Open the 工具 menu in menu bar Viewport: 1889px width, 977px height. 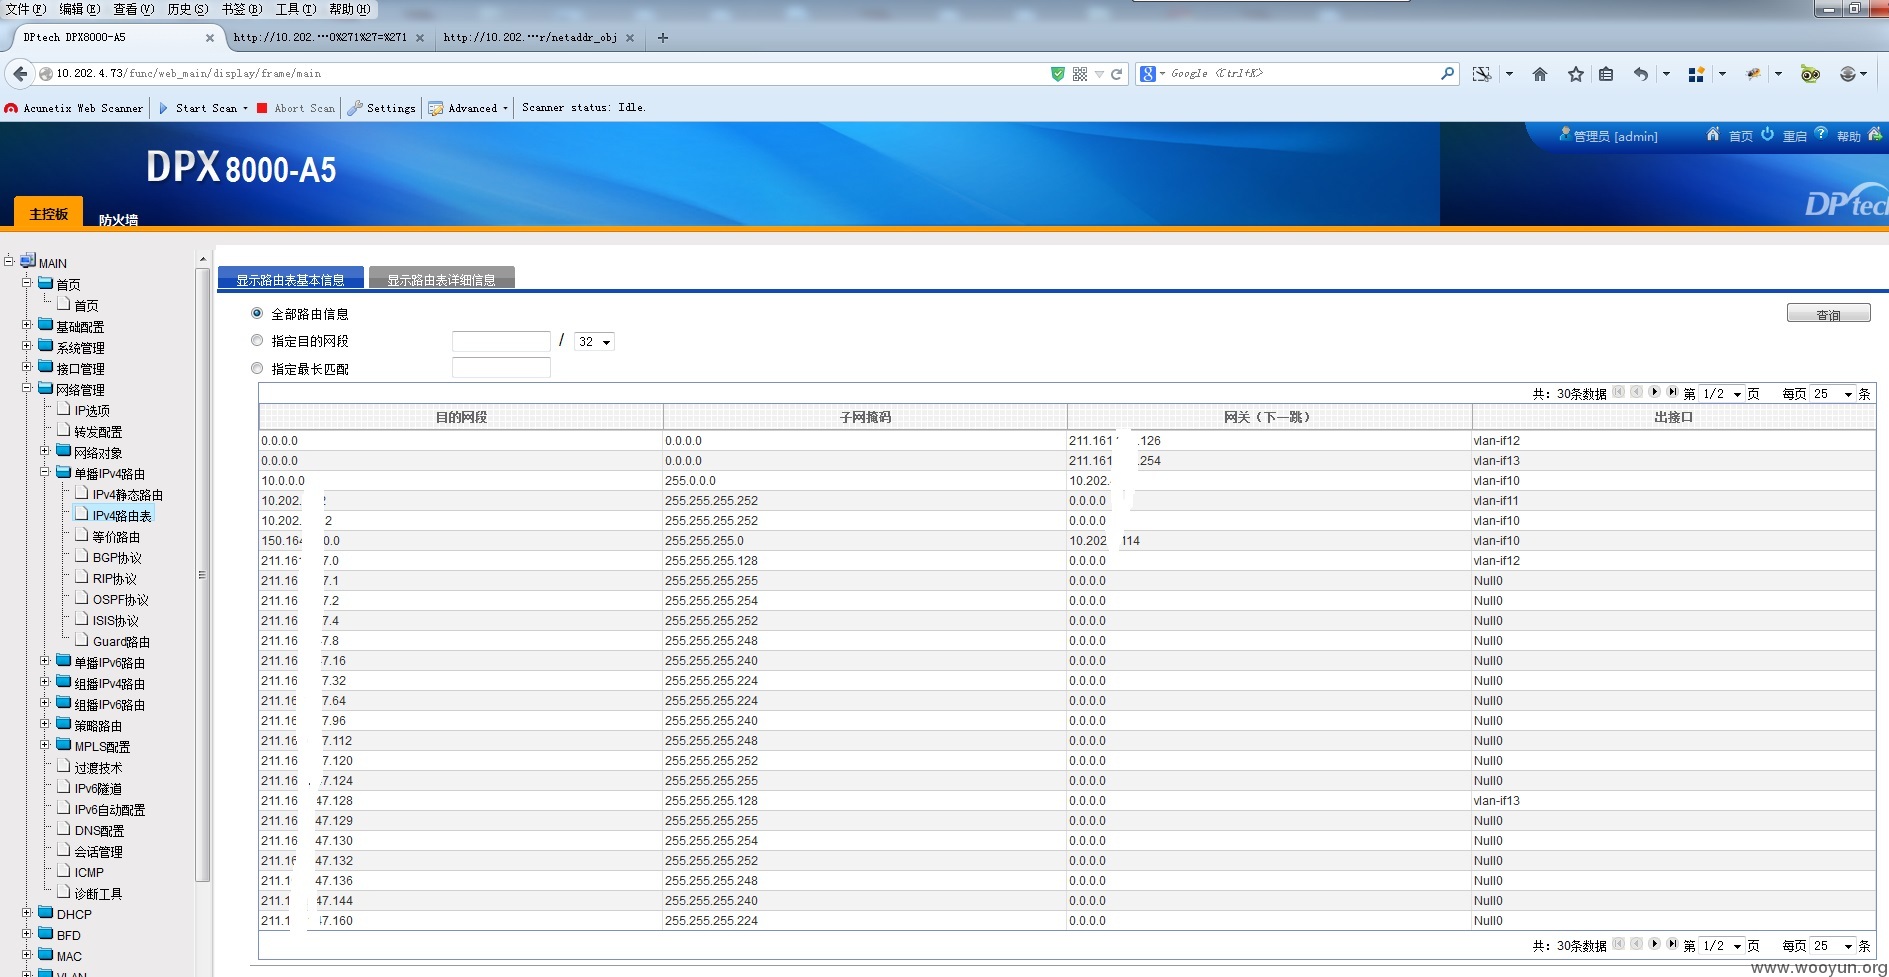pos(295,9)
